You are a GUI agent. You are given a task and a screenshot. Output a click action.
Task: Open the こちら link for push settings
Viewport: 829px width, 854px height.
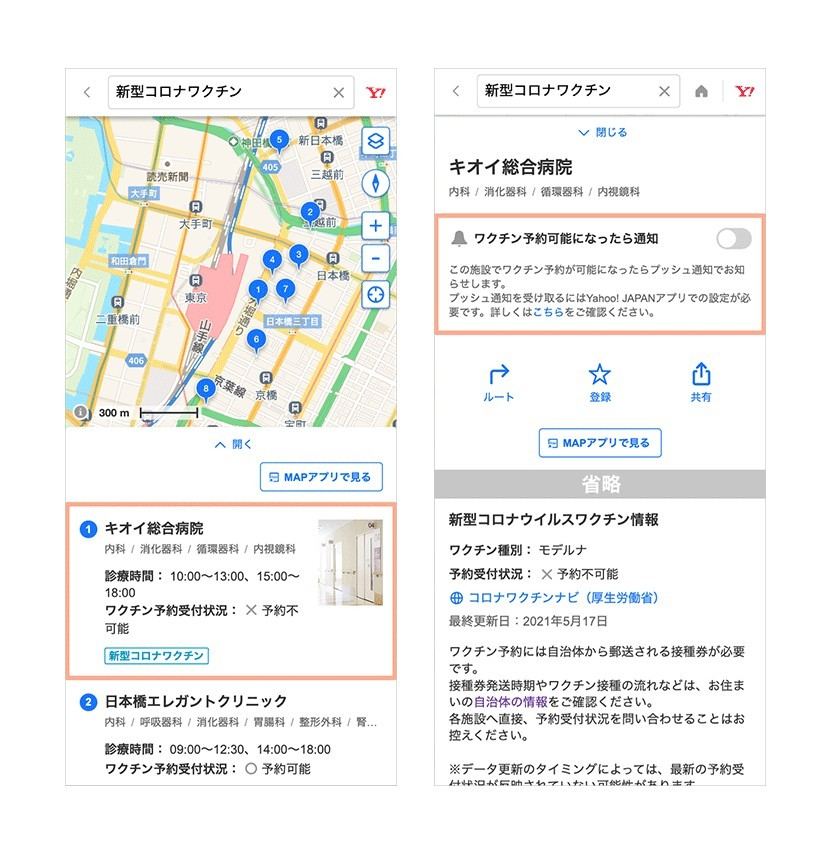click(x=548, y=312)
